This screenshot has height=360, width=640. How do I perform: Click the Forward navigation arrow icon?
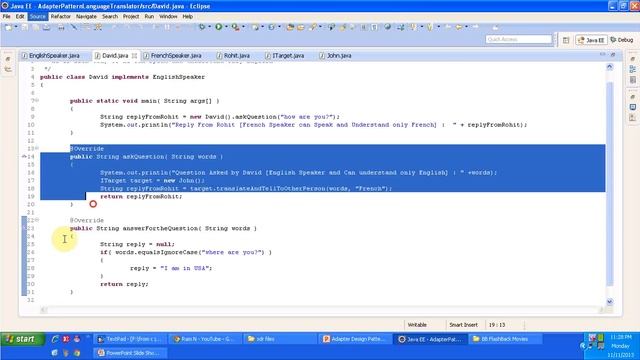tap(476, 27)
